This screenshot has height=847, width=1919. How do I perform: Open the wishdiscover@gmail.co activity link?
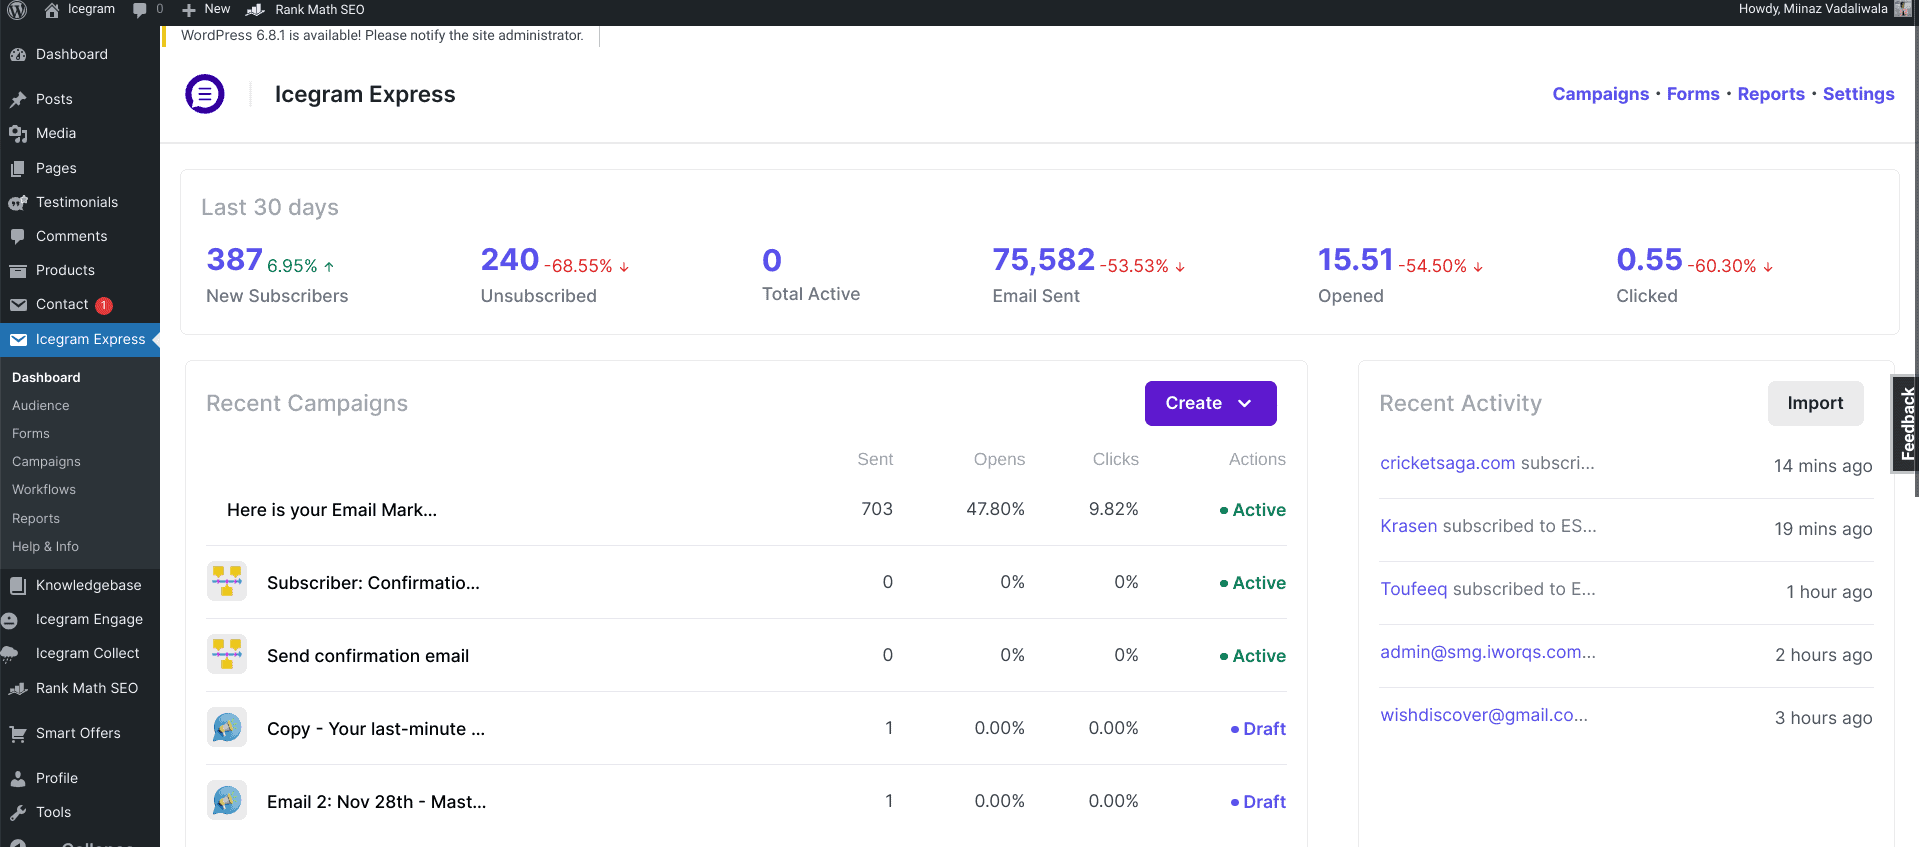click(x=1484, y=715)
